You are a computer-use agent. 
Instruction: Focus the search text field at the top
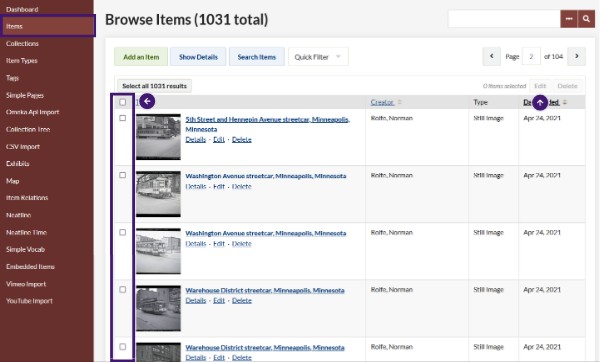tap(504, 19)
